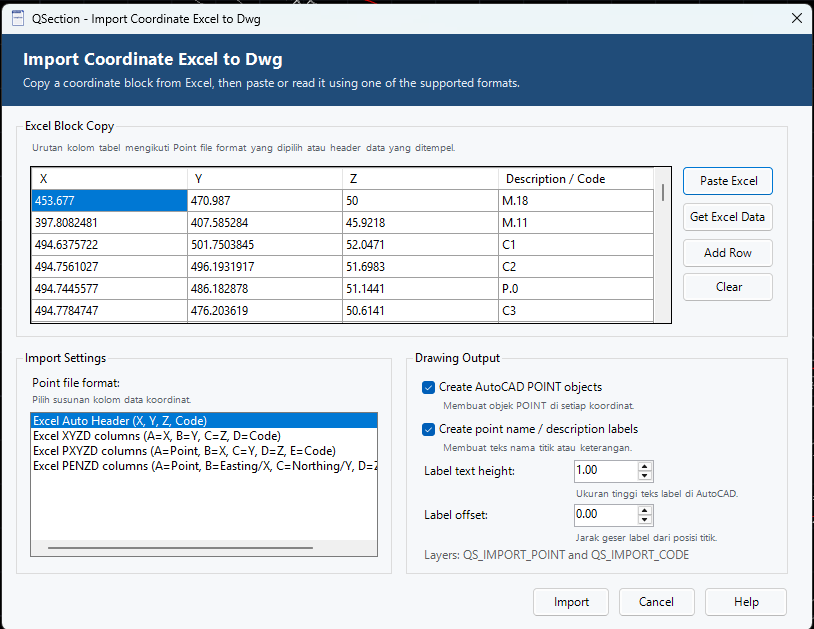This screenshot has width=814, height=629.
Task: Add a new row to the table
Action: pos(728,253)
